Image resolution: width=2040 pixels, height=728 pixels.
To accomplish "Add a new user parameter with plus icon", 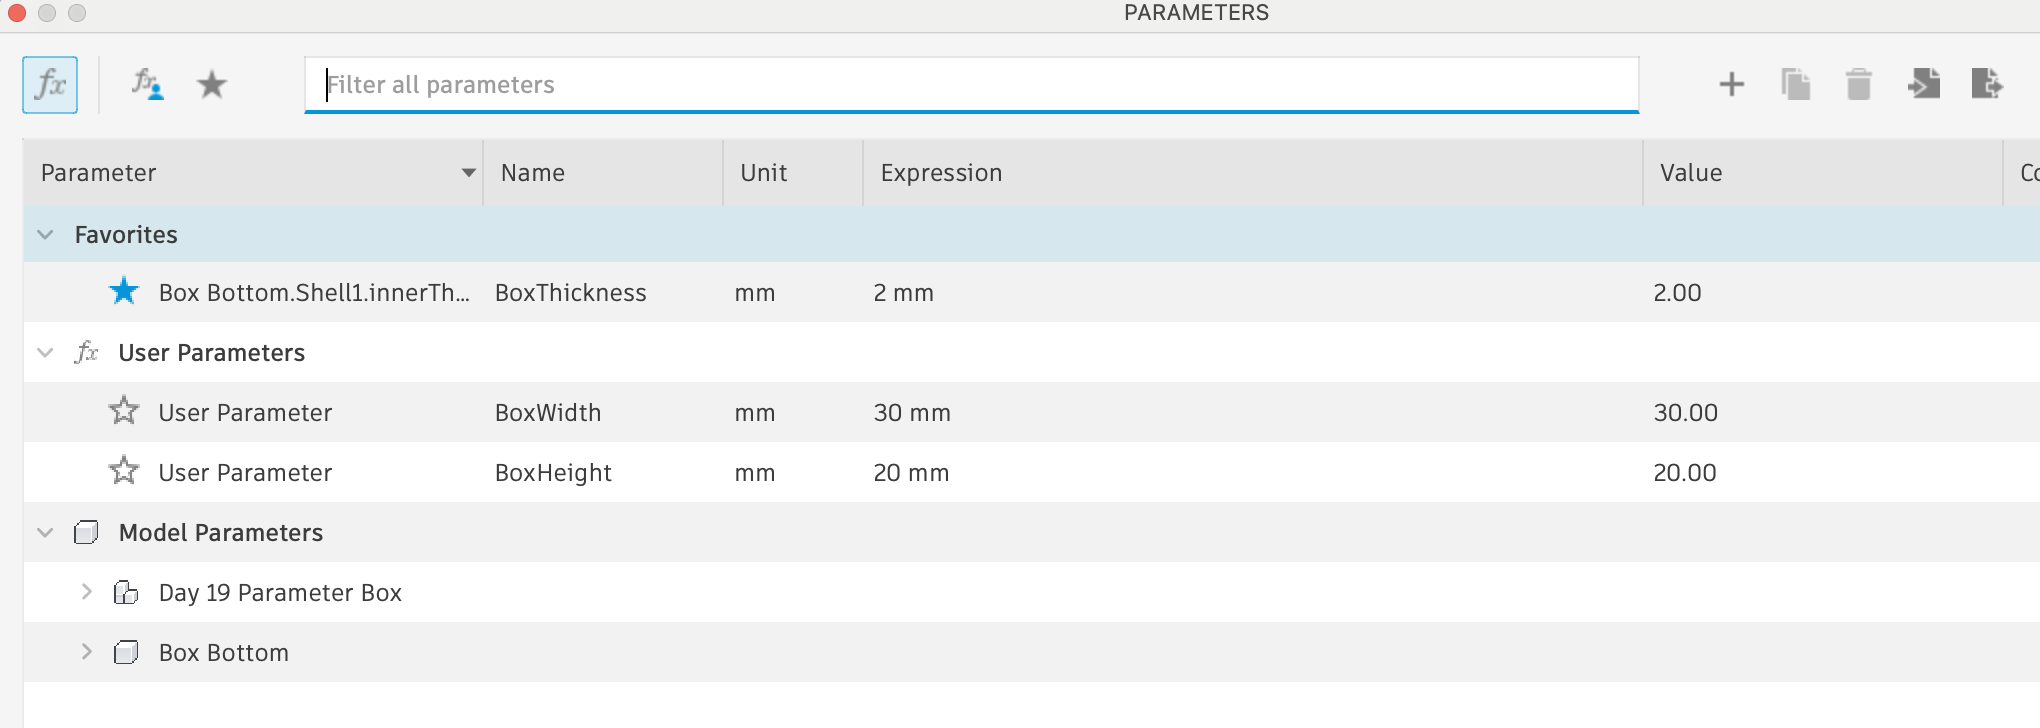I will click(x=1731, y=85).
